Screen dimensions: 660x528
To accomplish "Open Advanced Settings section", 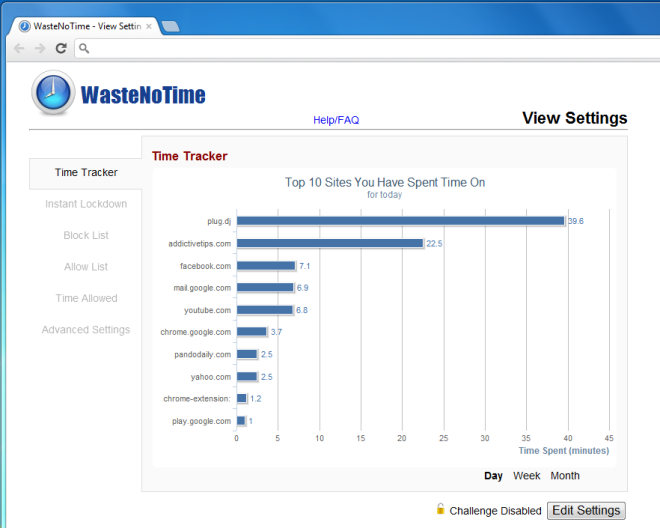I will tap(86, 330).
